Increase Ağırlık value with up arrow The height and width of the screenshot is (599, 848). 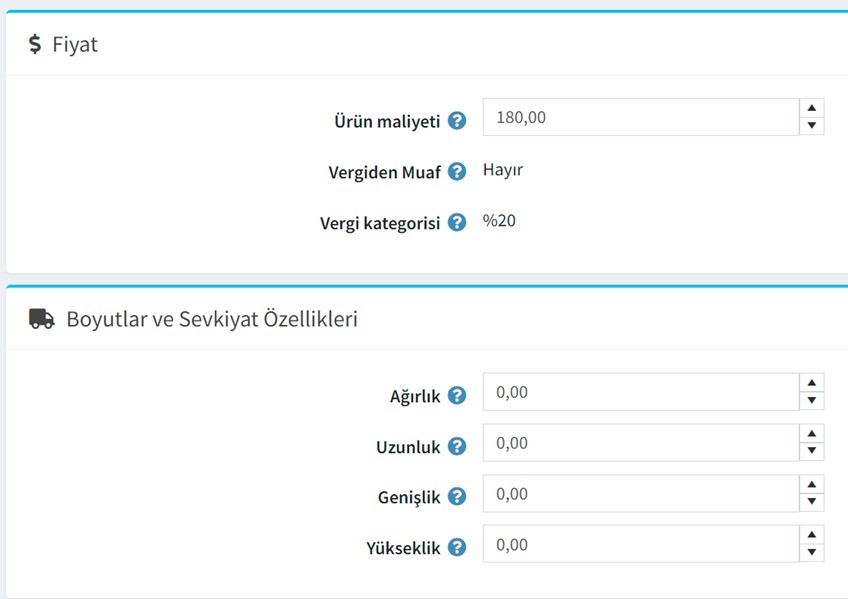pyautogui.click(x=812, y=383)
